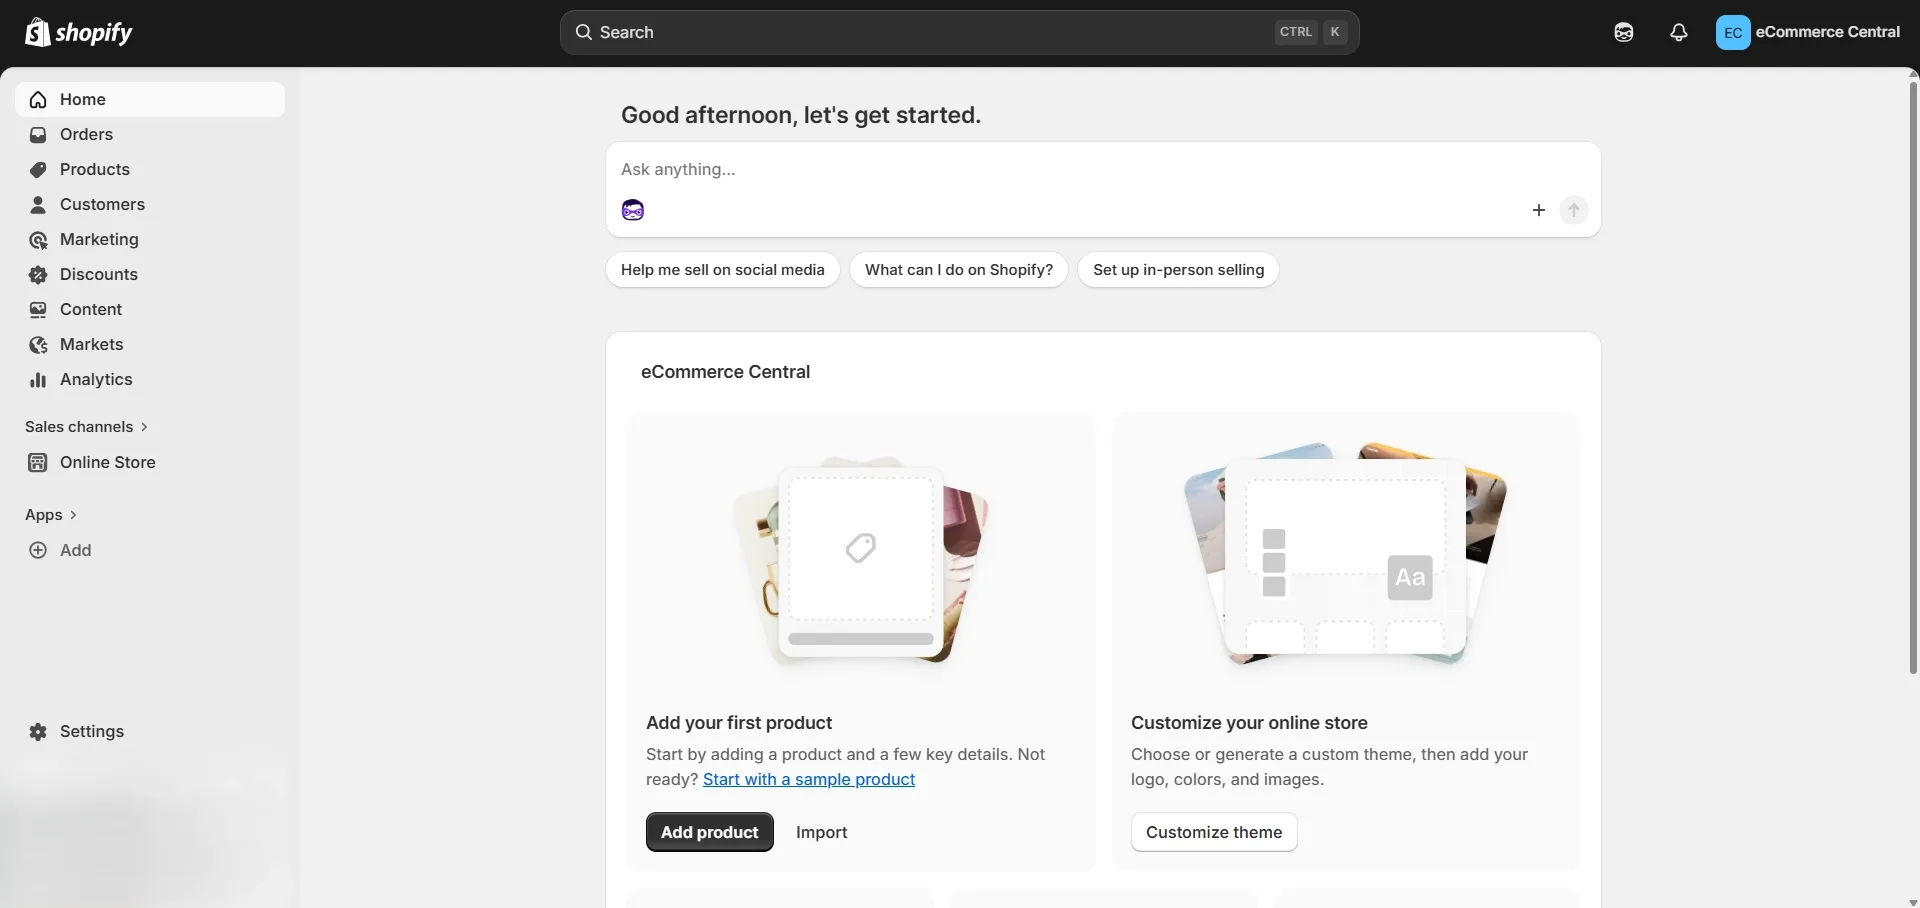Focus the Ask anything input
Image resolution: width=1920 pixels, height=908 pixels.
point(1103,170)
